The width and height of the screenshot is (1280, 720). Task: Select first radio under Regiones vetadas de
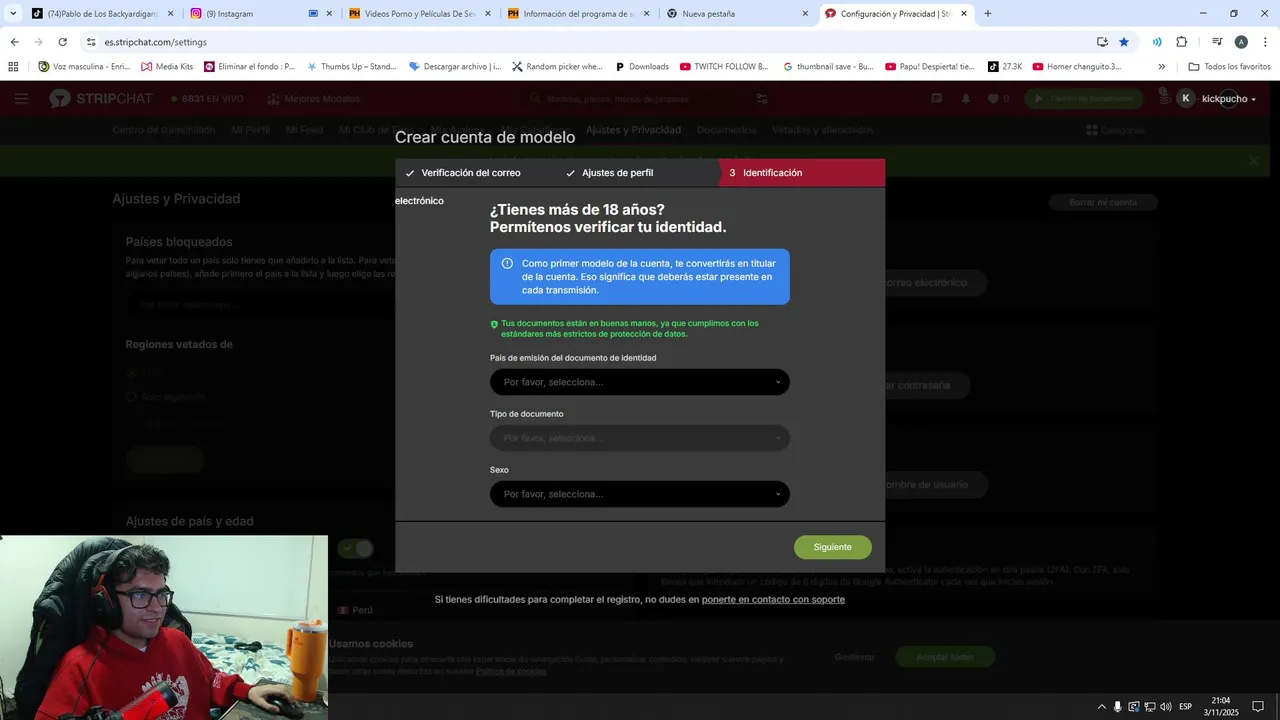(131, 373)
